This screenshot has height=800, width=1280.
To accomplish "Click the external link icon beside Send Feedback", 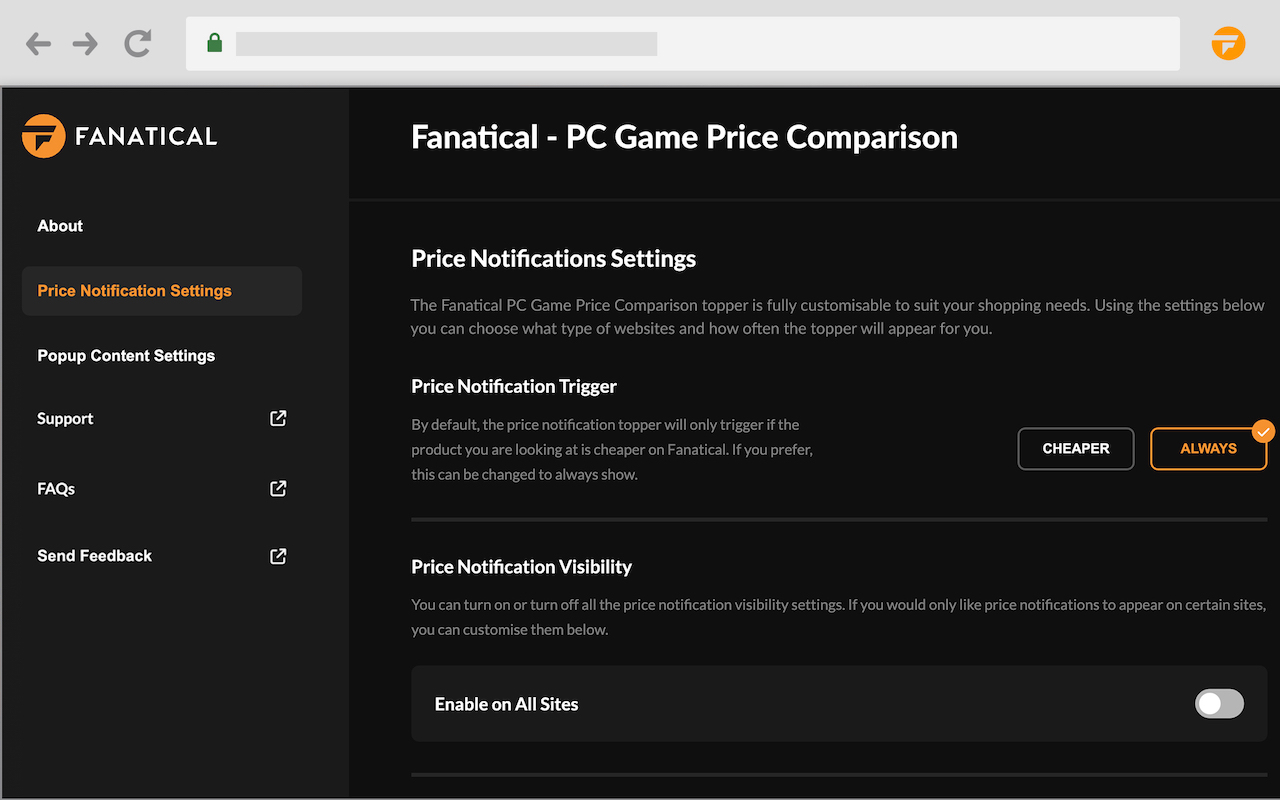I will (277, 556).
